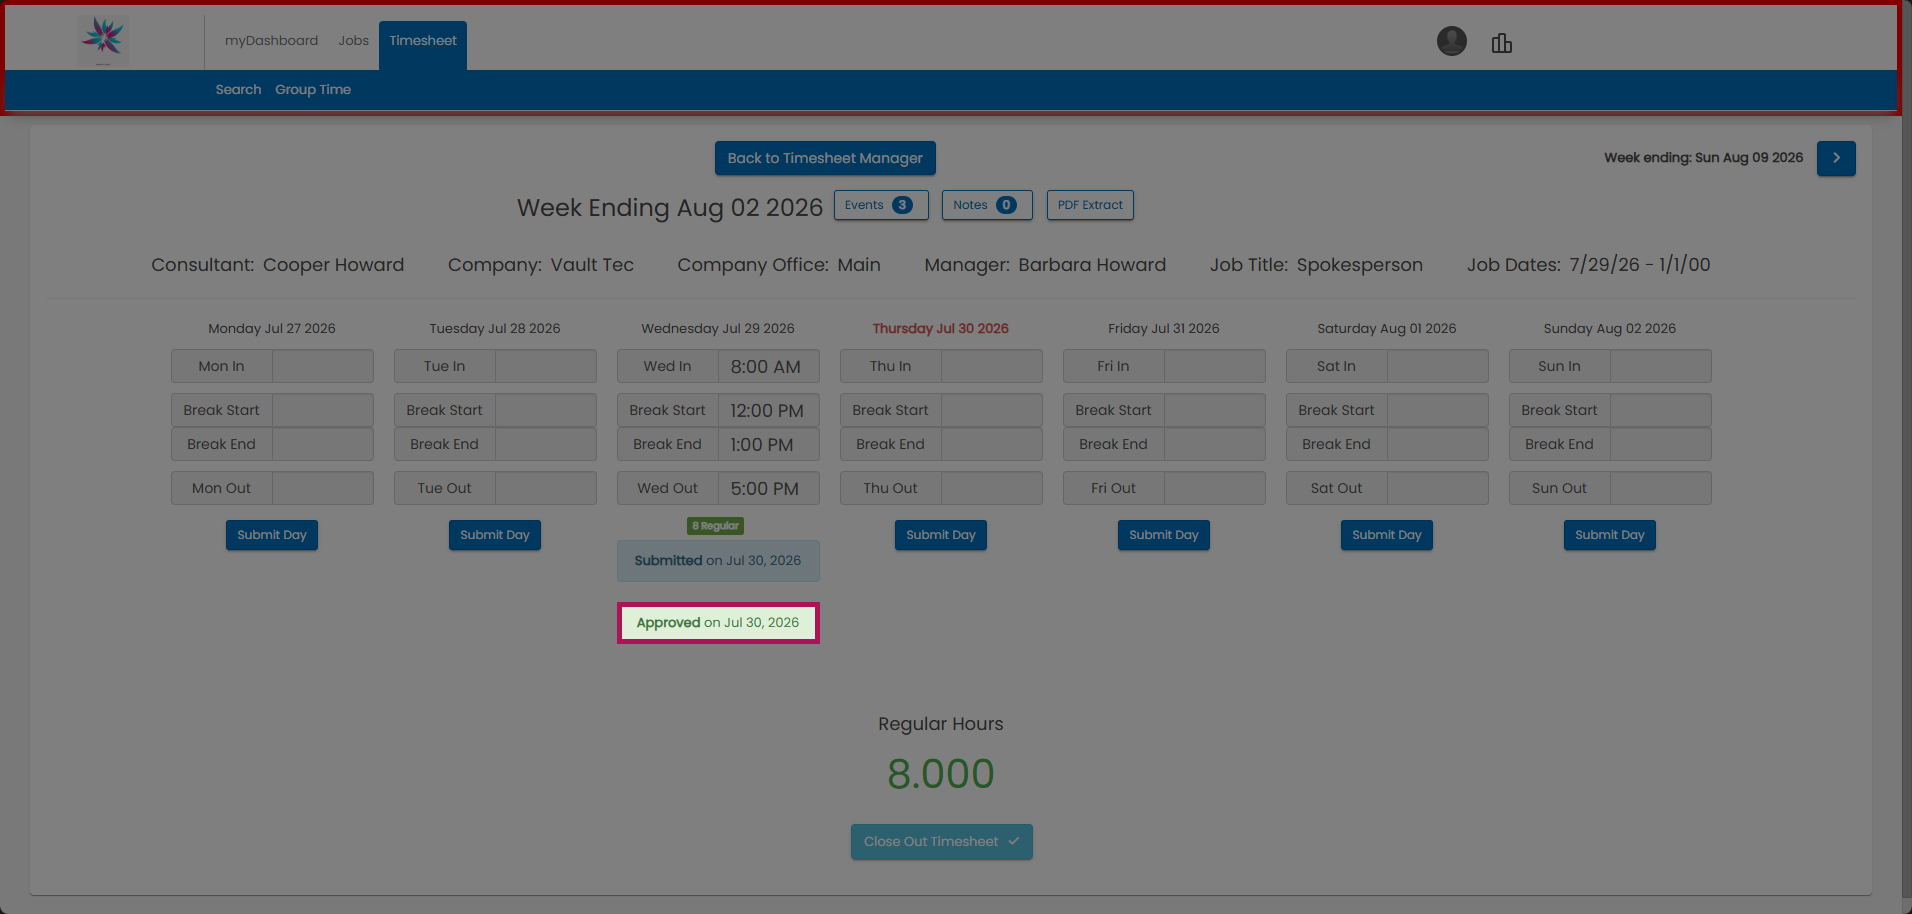Screen dimensions: 1912x914
Task: Click the Approved on Jul 30, 2026 status
Action: pyautogui.click(x=718, y=623)
